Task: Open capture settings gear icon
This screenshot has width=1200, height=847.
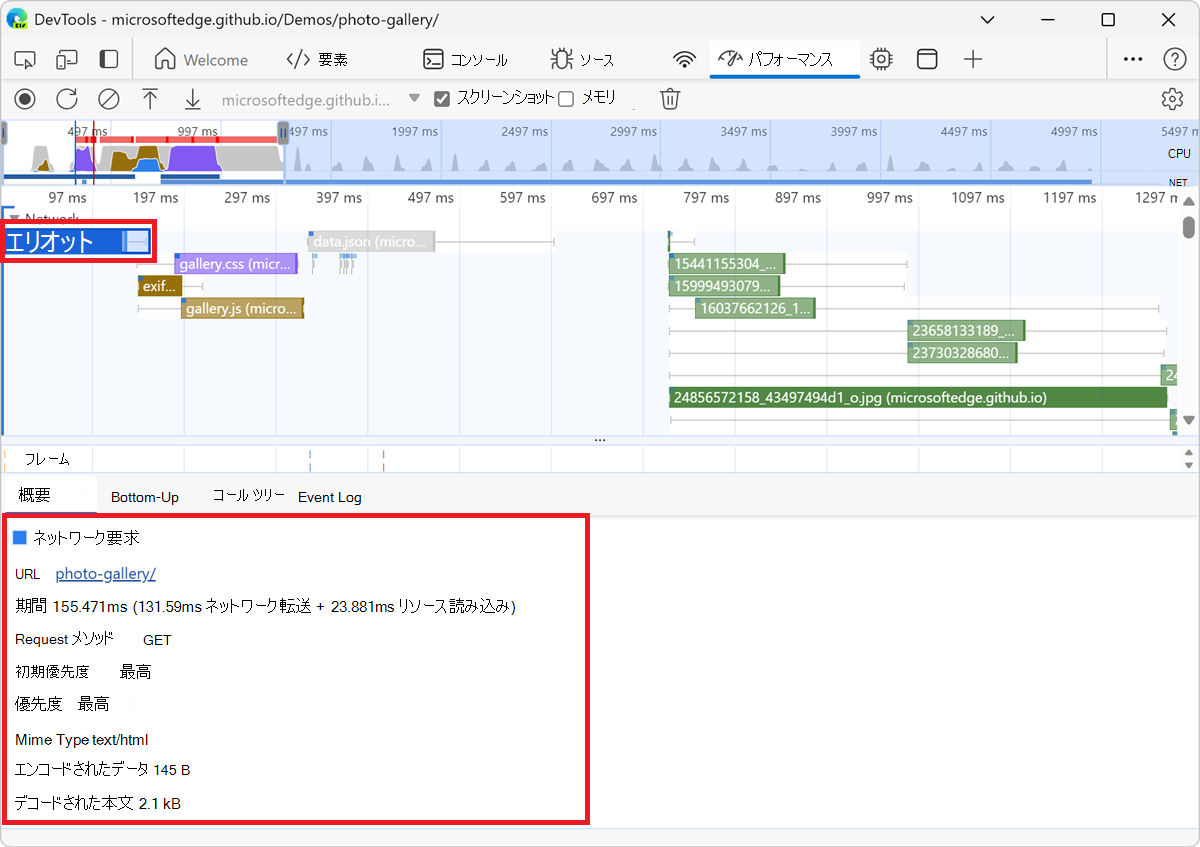Action: pos(1172,99)
